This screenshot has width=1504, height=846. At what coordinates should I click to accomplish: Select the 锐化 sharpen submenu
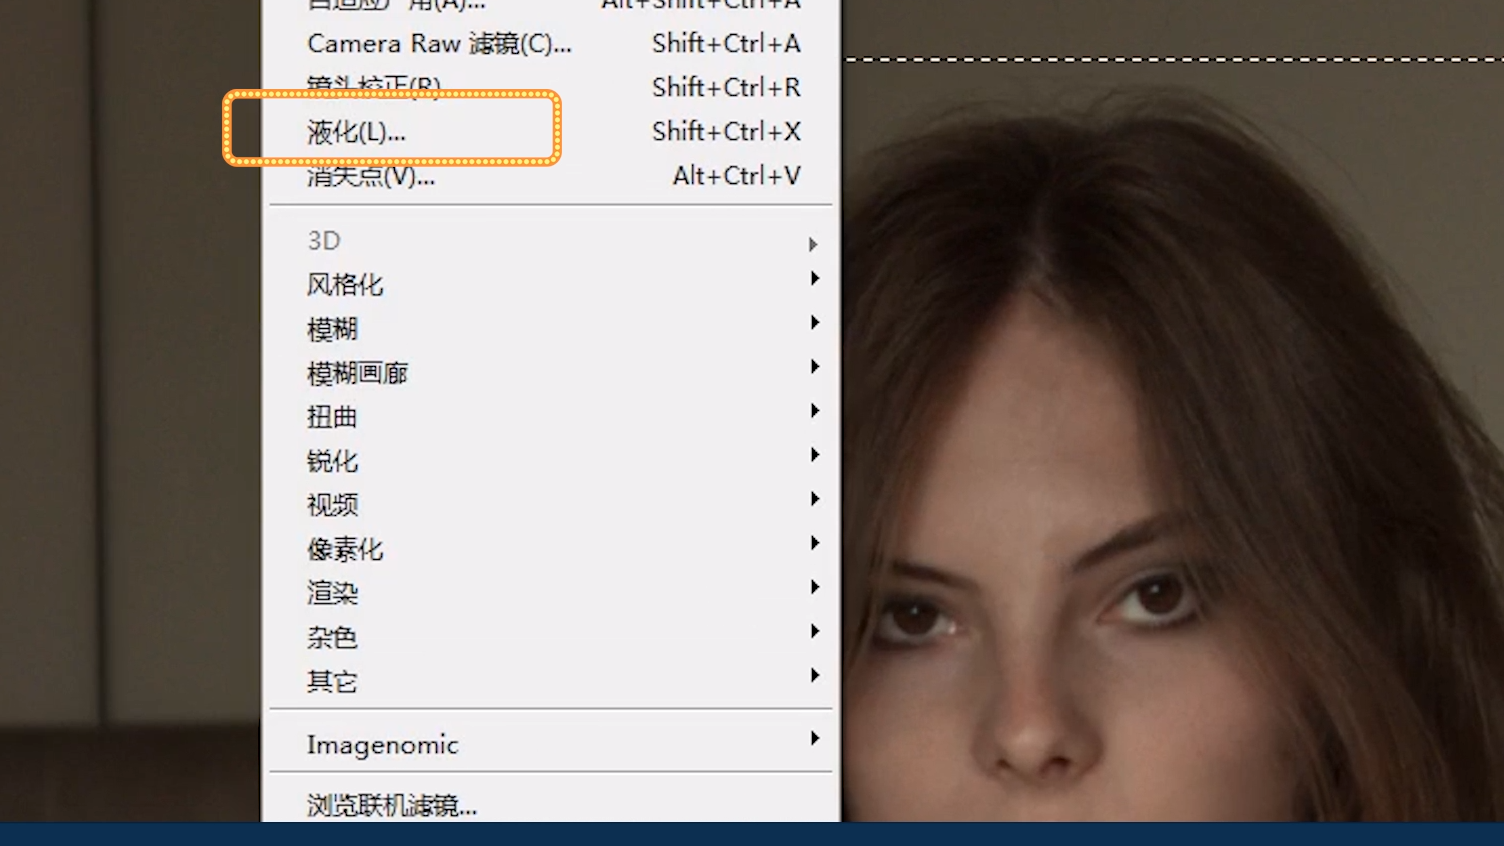click(x=332, y=461)
